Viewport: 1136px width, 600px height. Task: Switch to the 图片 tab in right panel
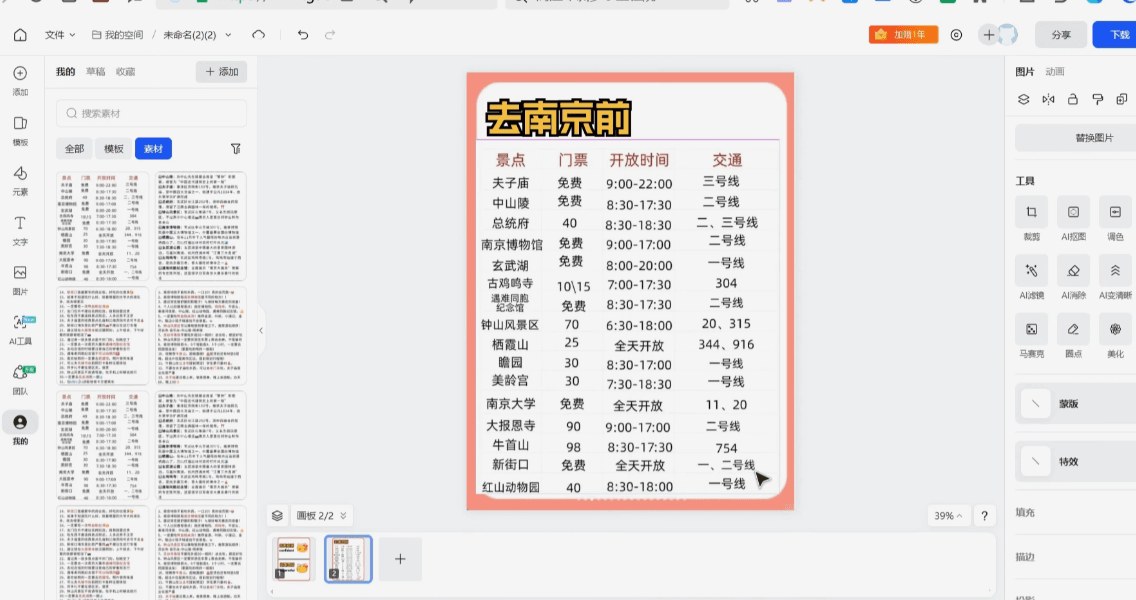tap(1025, 72)
